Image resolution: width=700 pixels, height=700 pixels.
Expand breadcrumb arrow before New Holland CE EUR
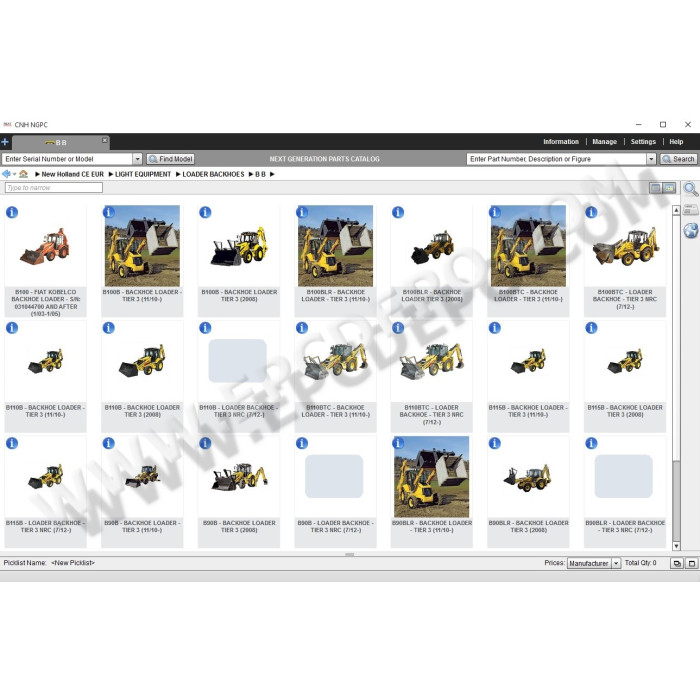coord(38,174)
